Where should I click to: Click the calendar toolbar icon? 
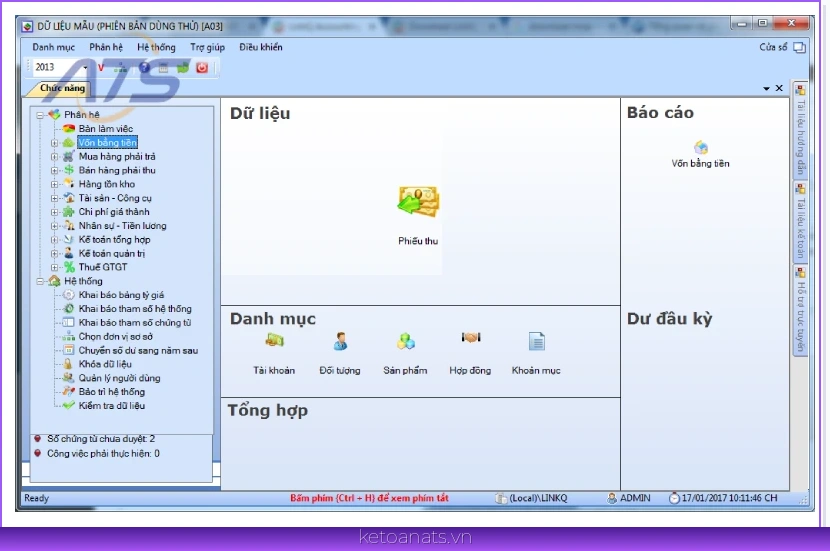[x=164, y=67]
